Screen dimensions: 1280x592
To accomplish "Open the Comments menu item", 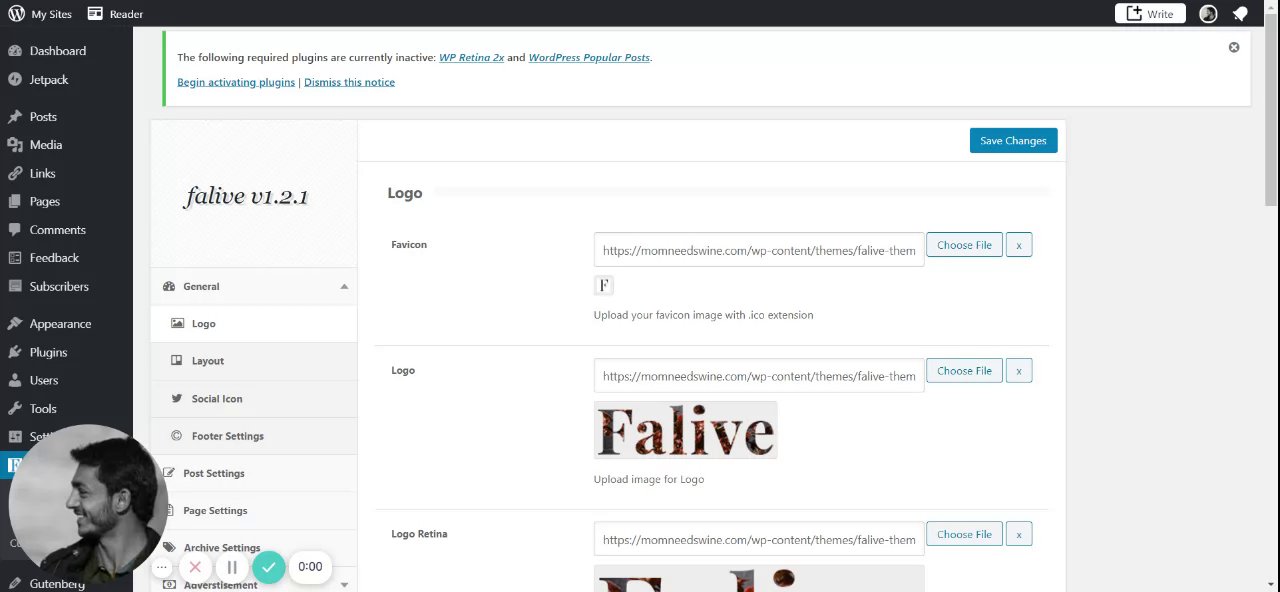I will point(66,230).
